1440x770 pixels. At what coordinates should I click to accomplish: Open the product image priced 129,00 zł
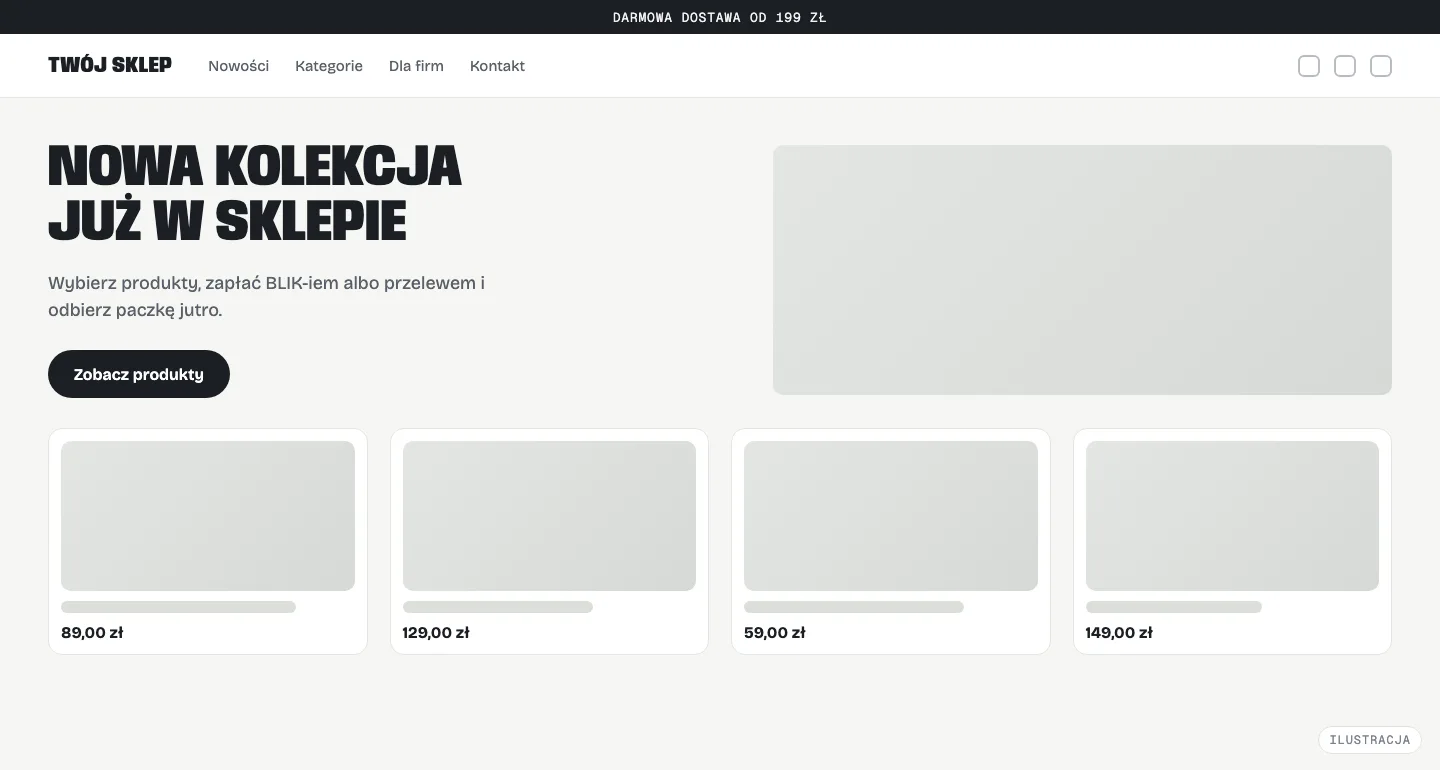pos(549,516)
